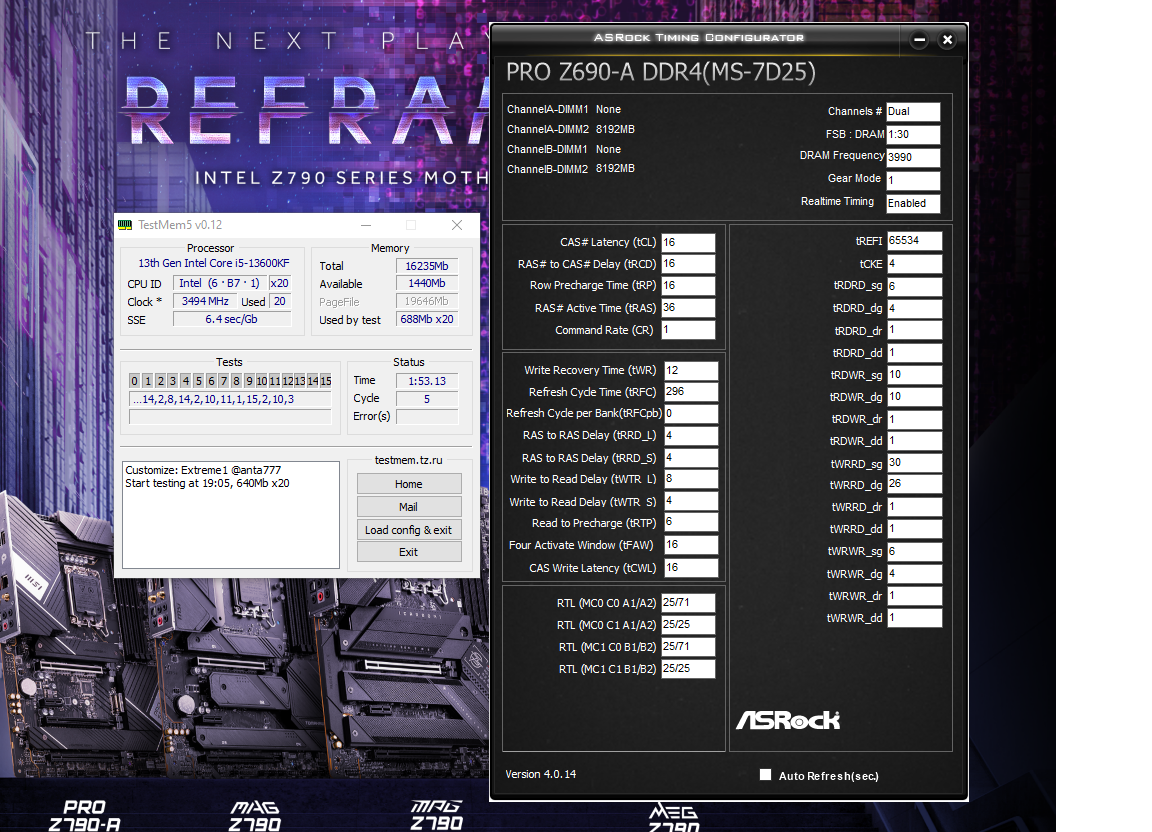Select the tREFI field showing 65534
The height and width of the screenshot is (832, 1152).
(x=914, y=241)
